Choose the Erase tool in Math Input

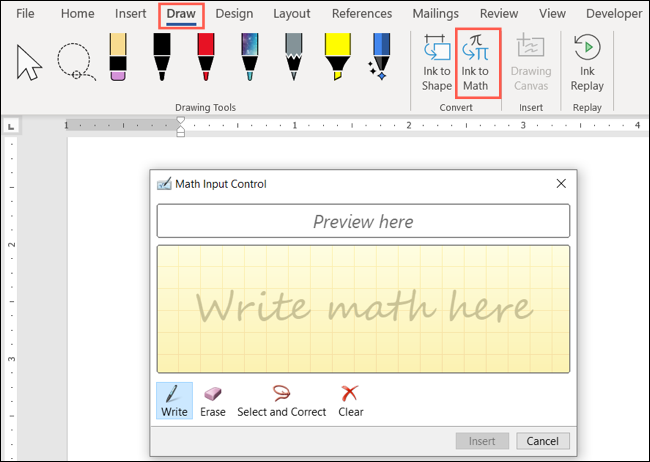(213, 401)
